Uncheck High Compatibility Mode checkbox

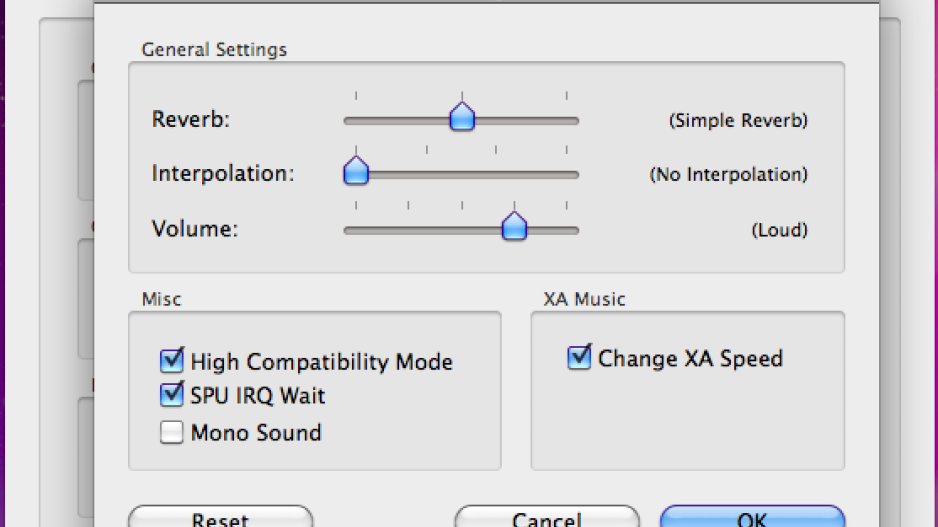point(172,361)
